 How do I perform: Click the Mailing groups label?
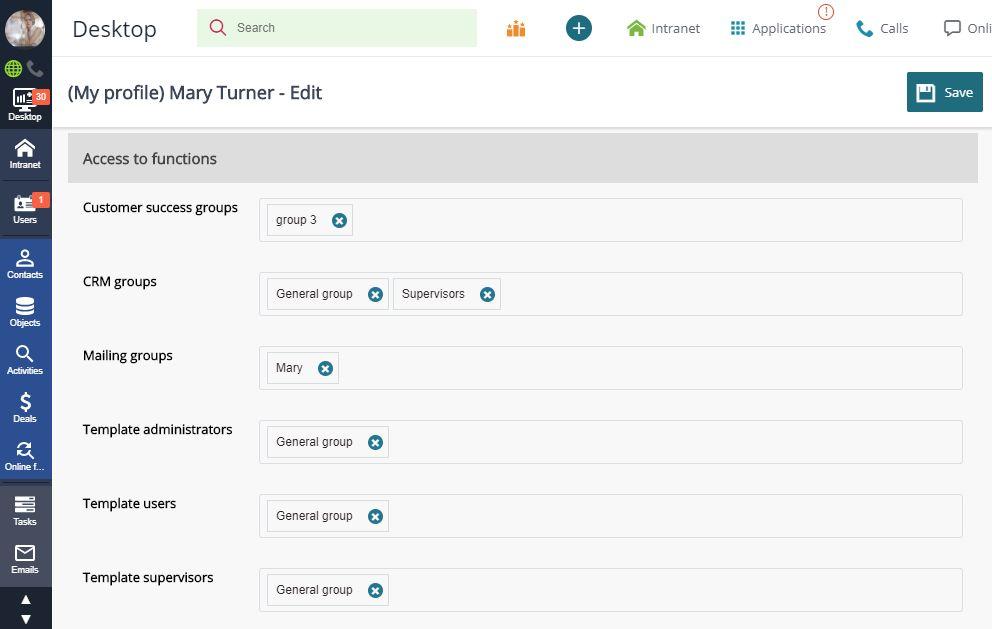coord(128,356)
